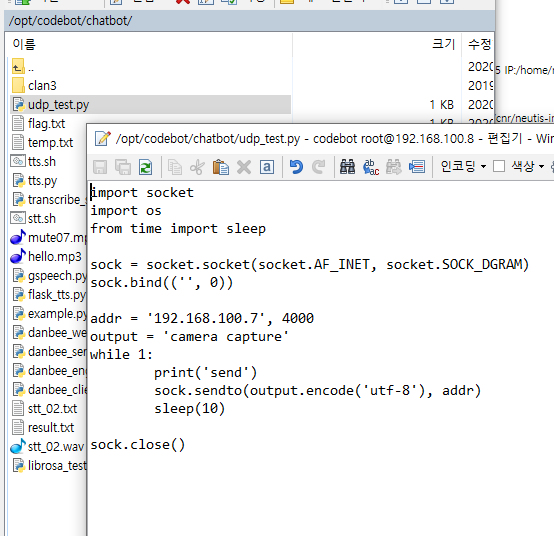This screenshot has height=536, width=554.
Task: Click the socket.SOCK_DGRAM text in the editor
Action: click(x=457, y=265)
